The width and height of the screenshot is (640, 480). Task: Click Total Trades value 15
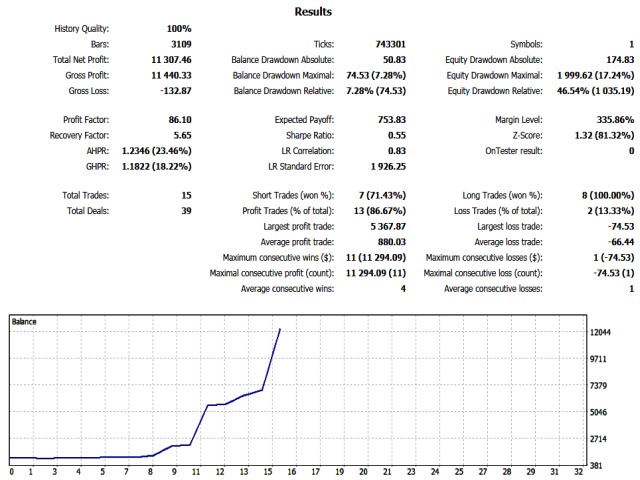187,196
